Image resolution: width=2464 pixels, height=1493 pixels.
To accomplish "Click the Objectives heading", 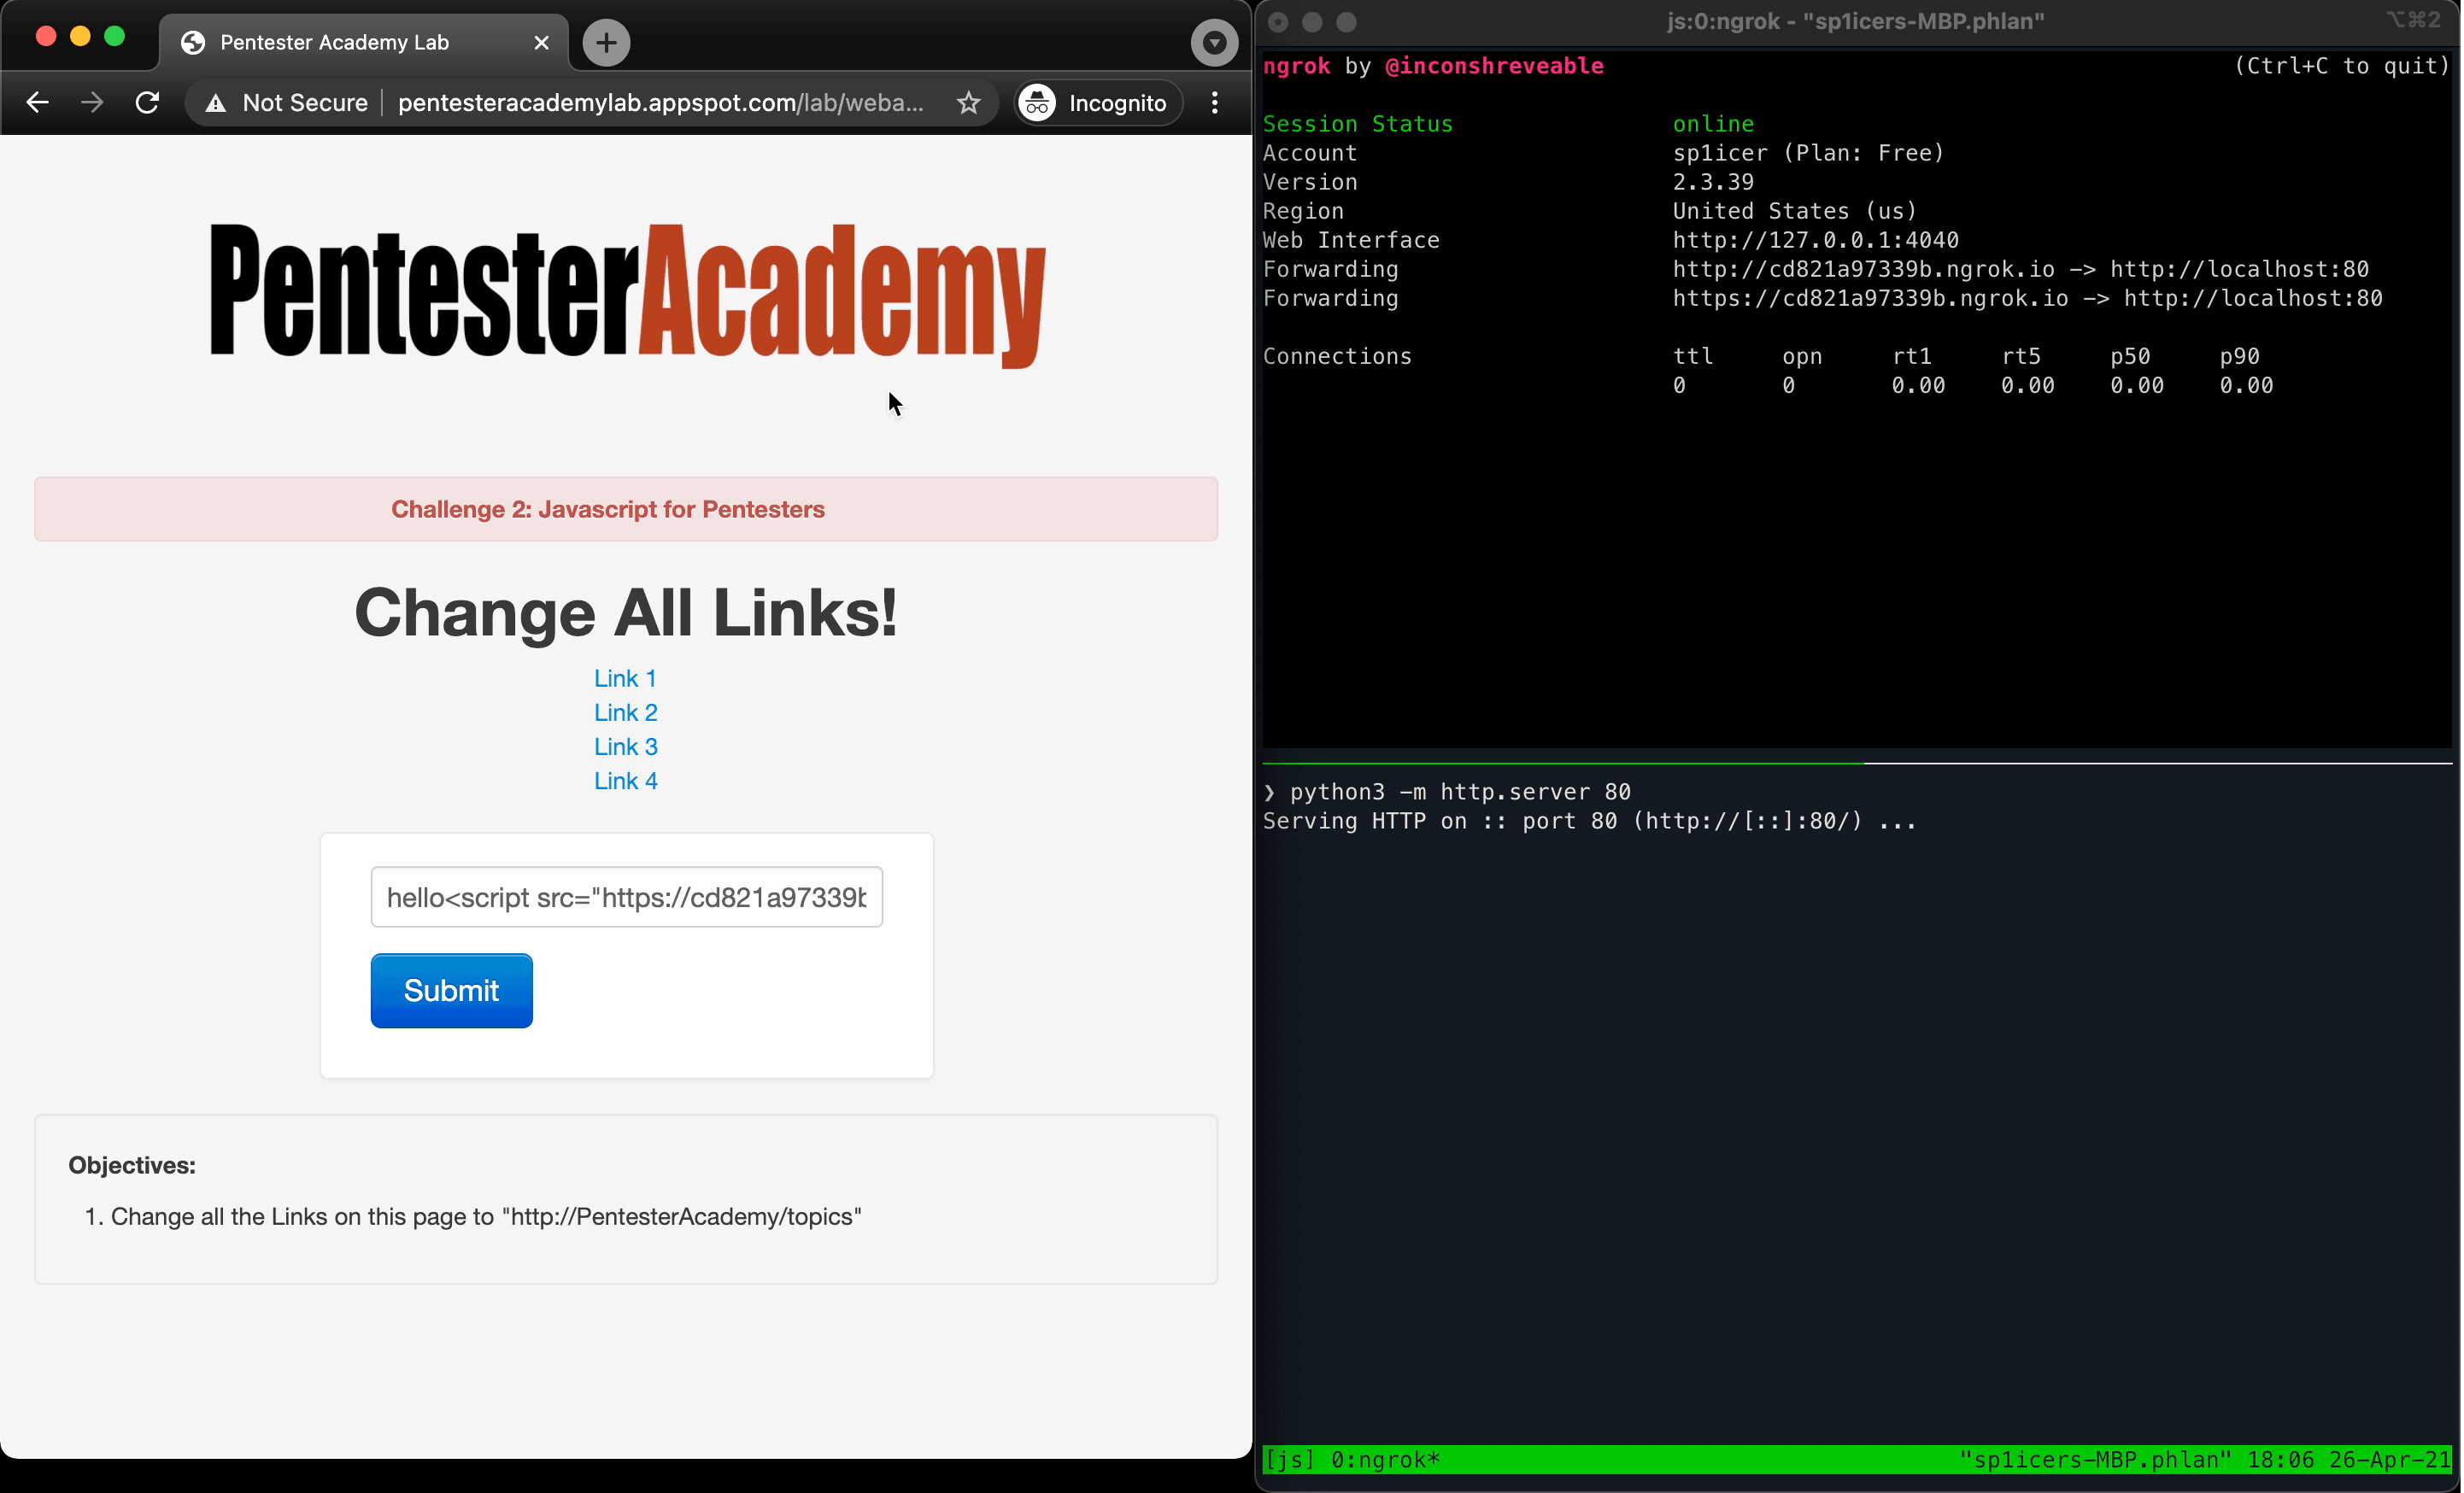I will pyautogui.click(x=132, y=1166).
